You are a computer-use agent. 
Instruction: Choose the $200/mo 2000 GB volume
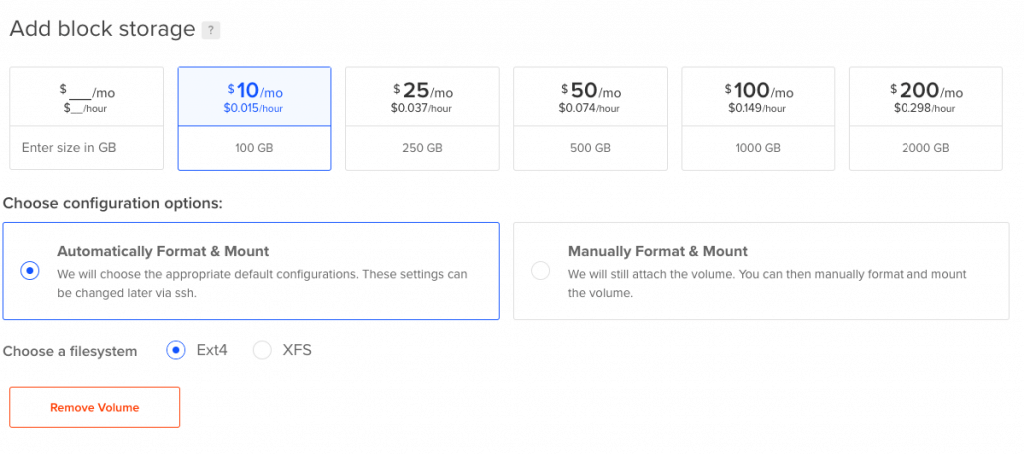925,118
